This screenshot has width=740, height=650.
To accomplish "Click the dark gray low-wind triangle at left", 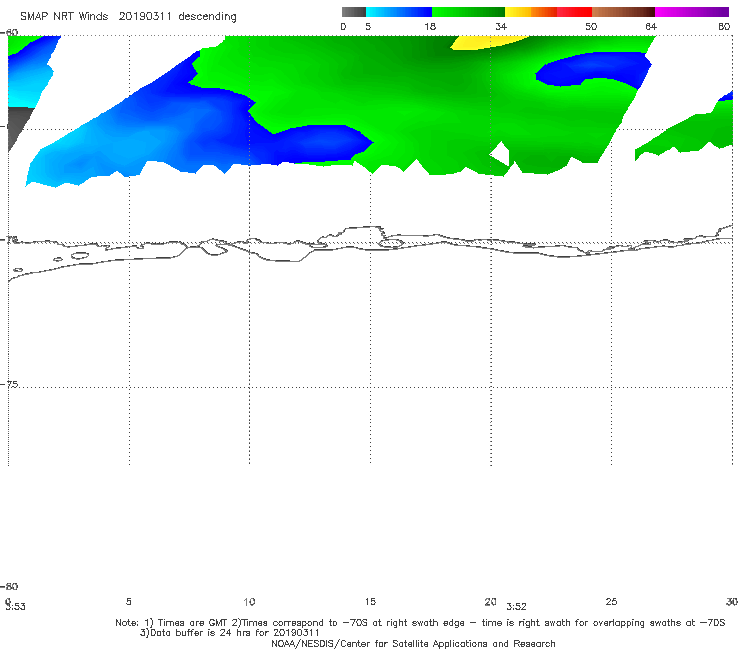I will coord(18,125).
